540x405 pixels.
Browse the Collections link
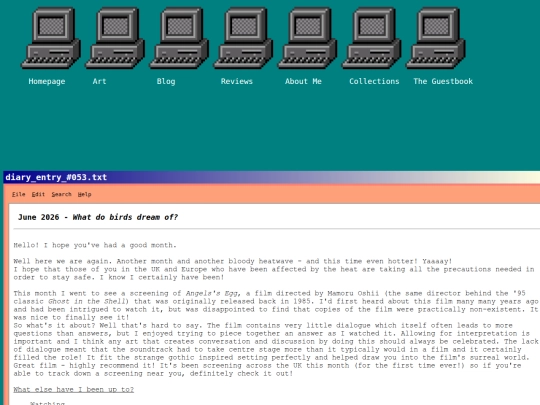click(374, 81)
